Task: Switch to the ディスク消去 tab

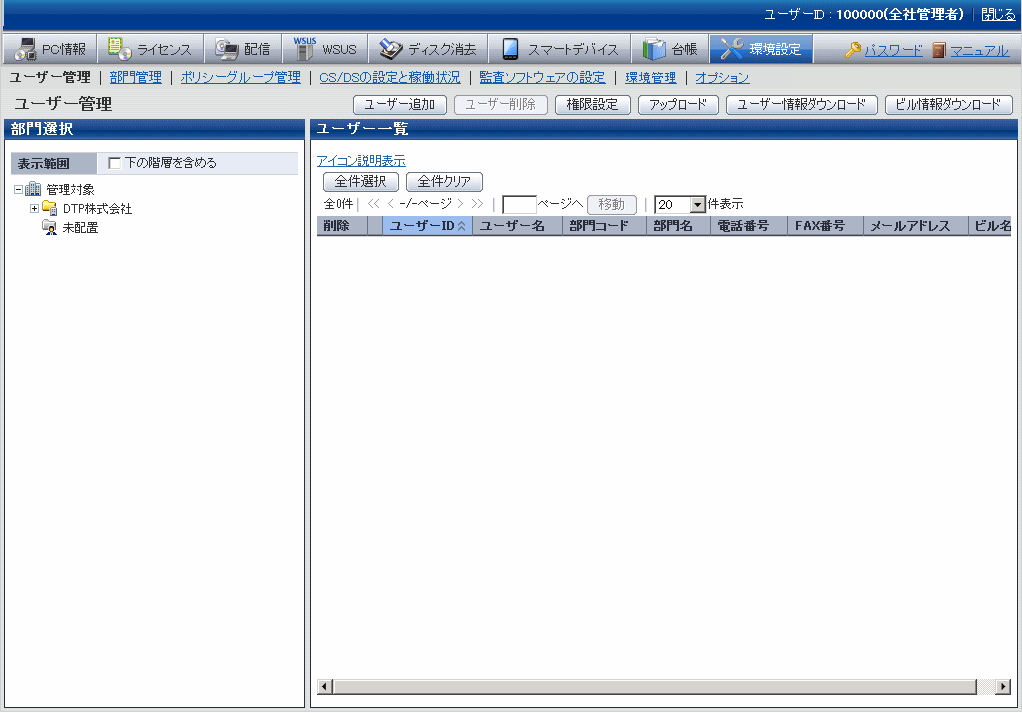Action: coord(428,49)
